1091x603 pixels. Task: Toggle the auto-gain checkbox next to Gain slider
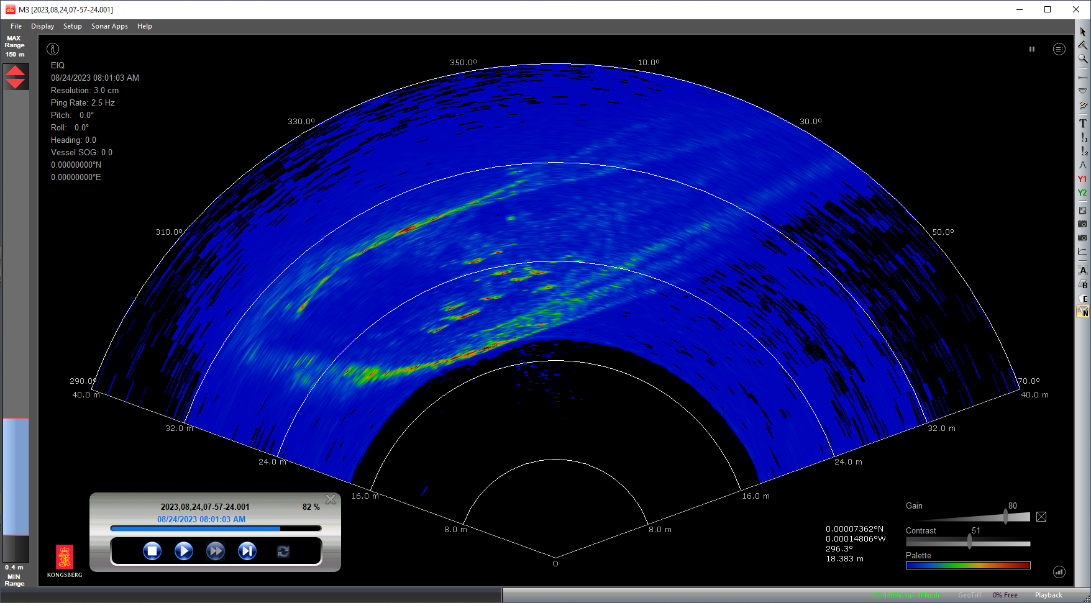[x=1041, y=516]
